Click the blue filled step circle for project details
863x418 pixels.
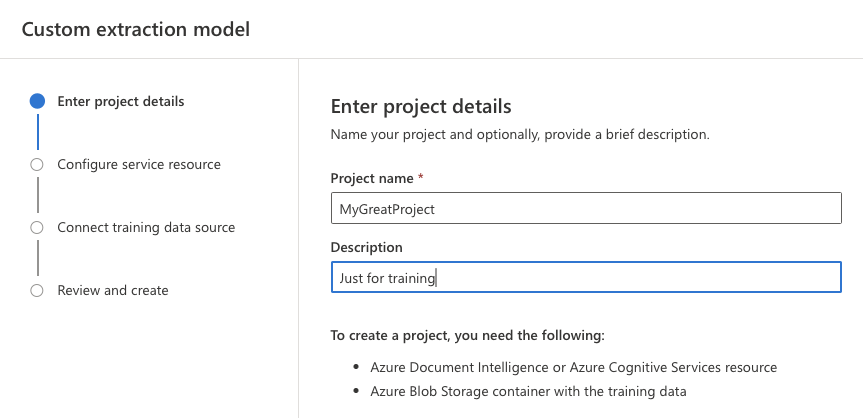(x=37, y=101)
